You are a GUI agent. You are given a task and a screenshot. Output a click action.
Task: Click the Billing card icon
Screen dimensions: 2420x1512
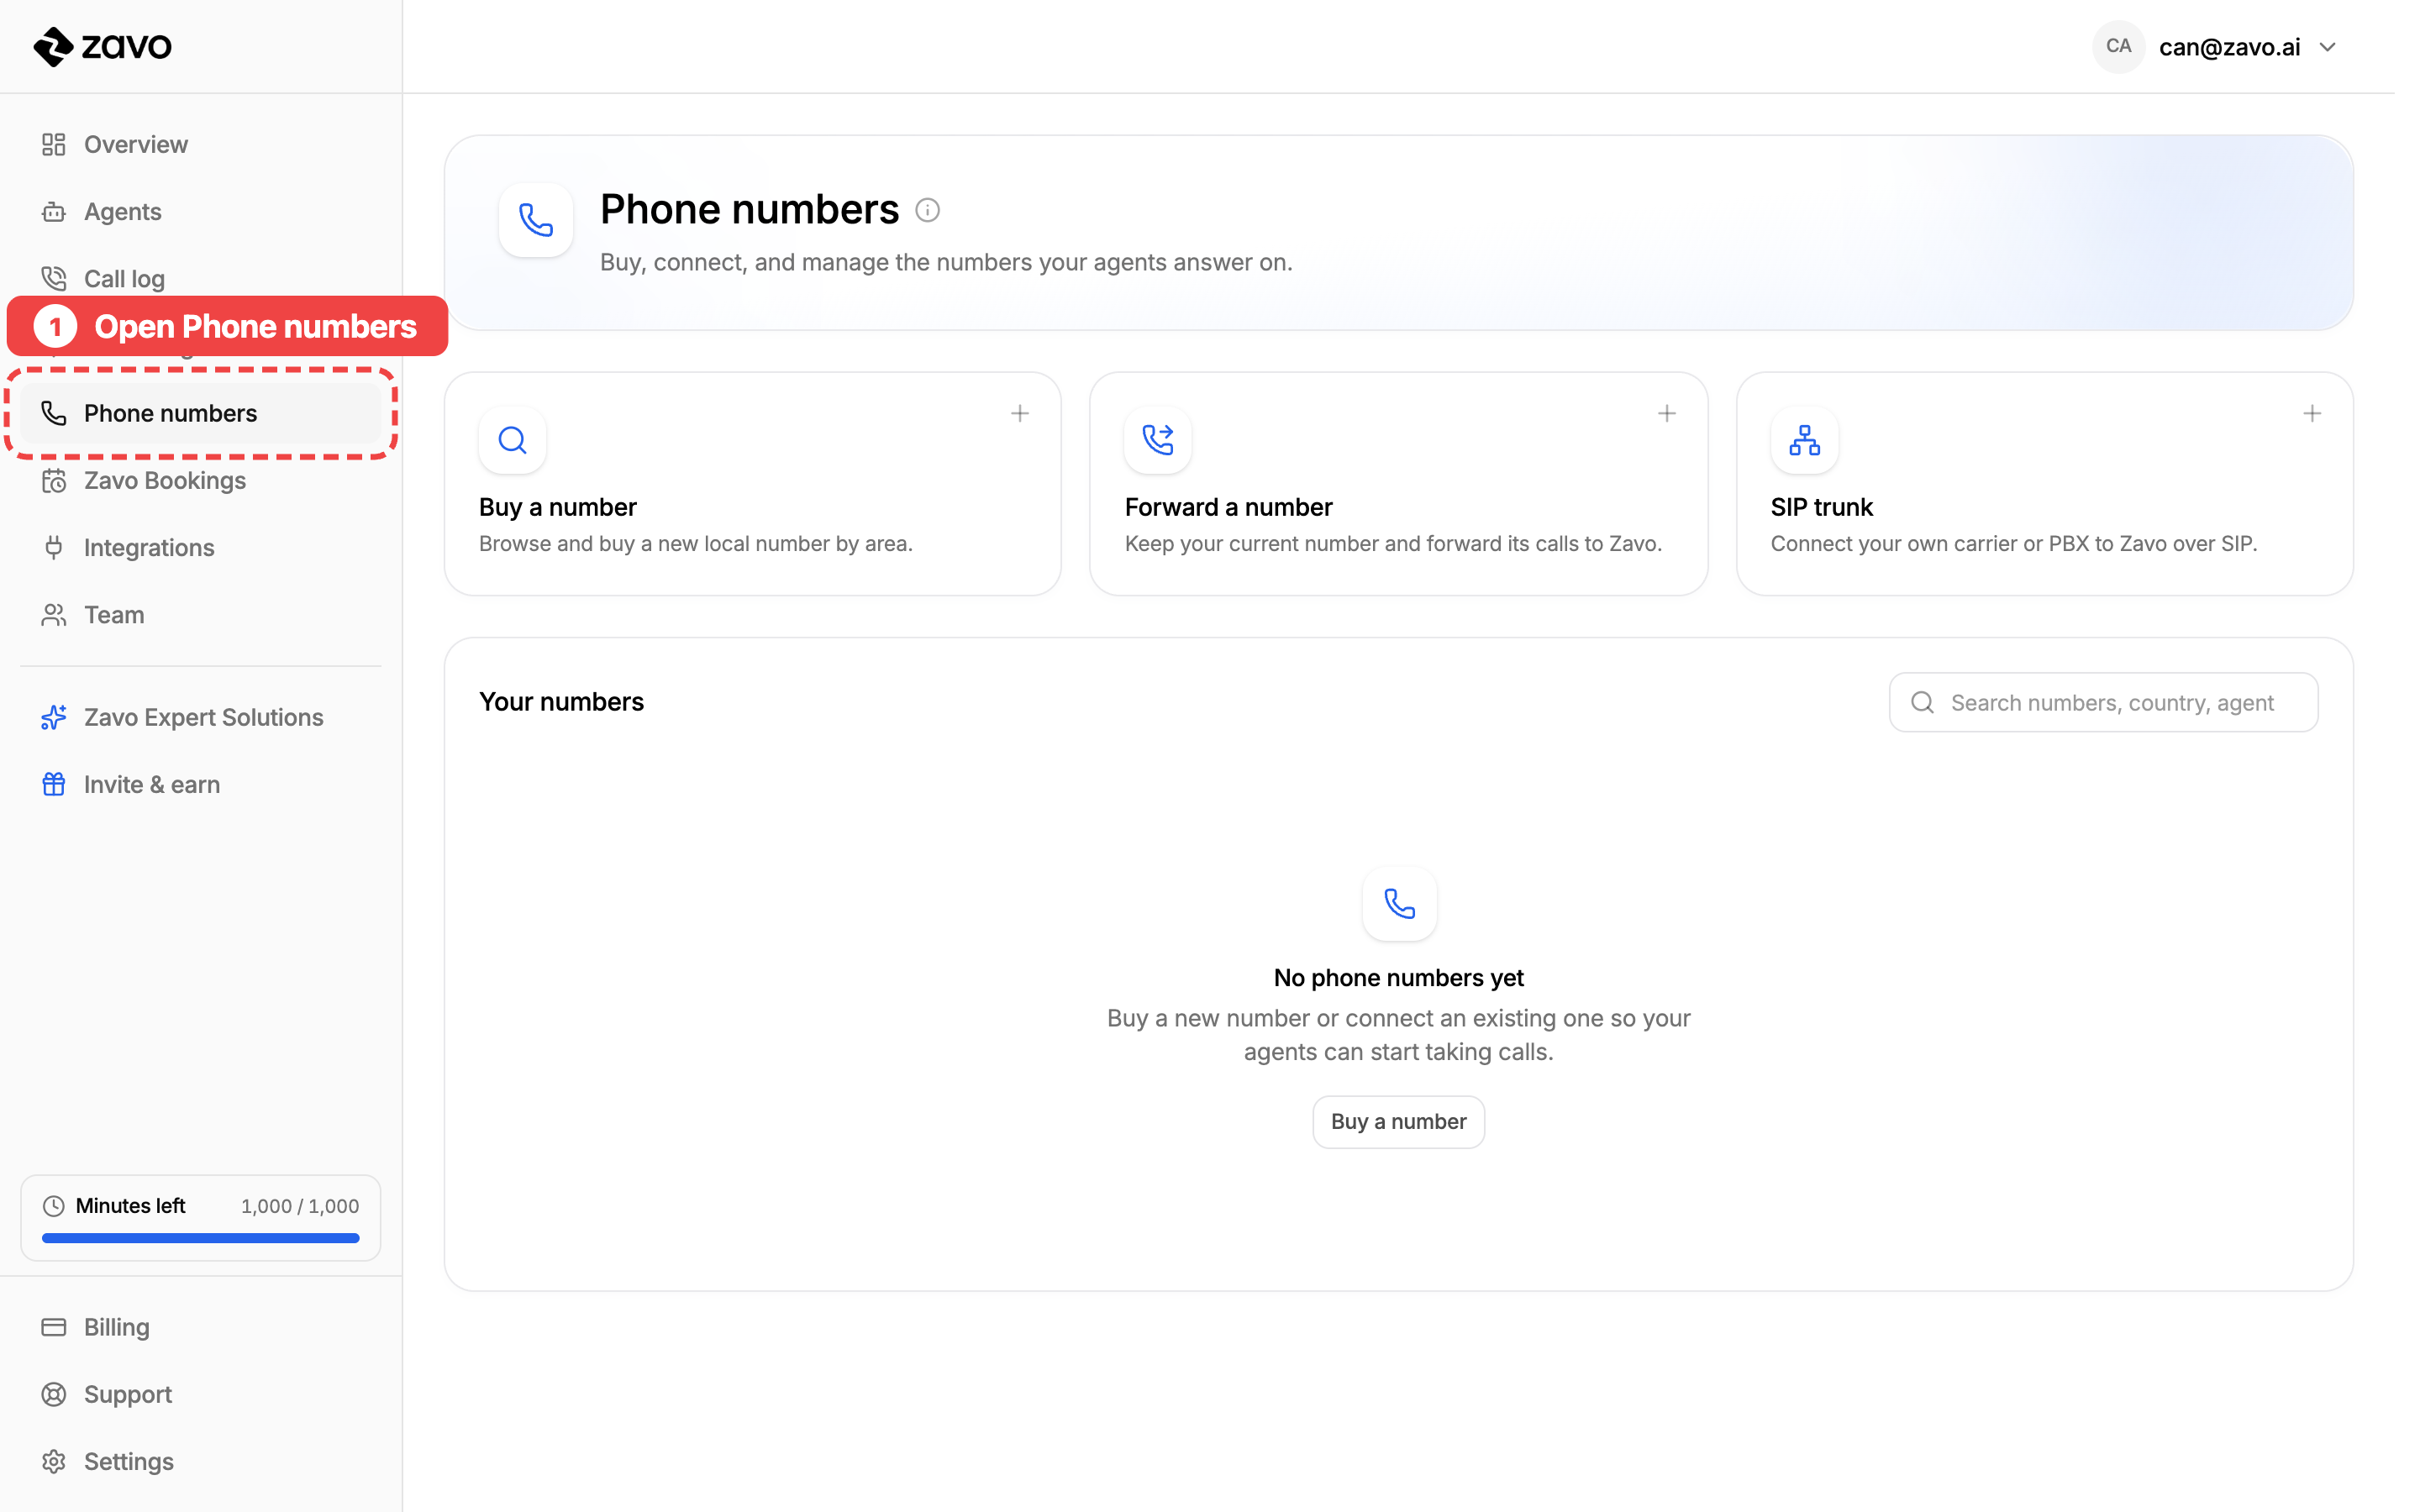(54, 1327)
